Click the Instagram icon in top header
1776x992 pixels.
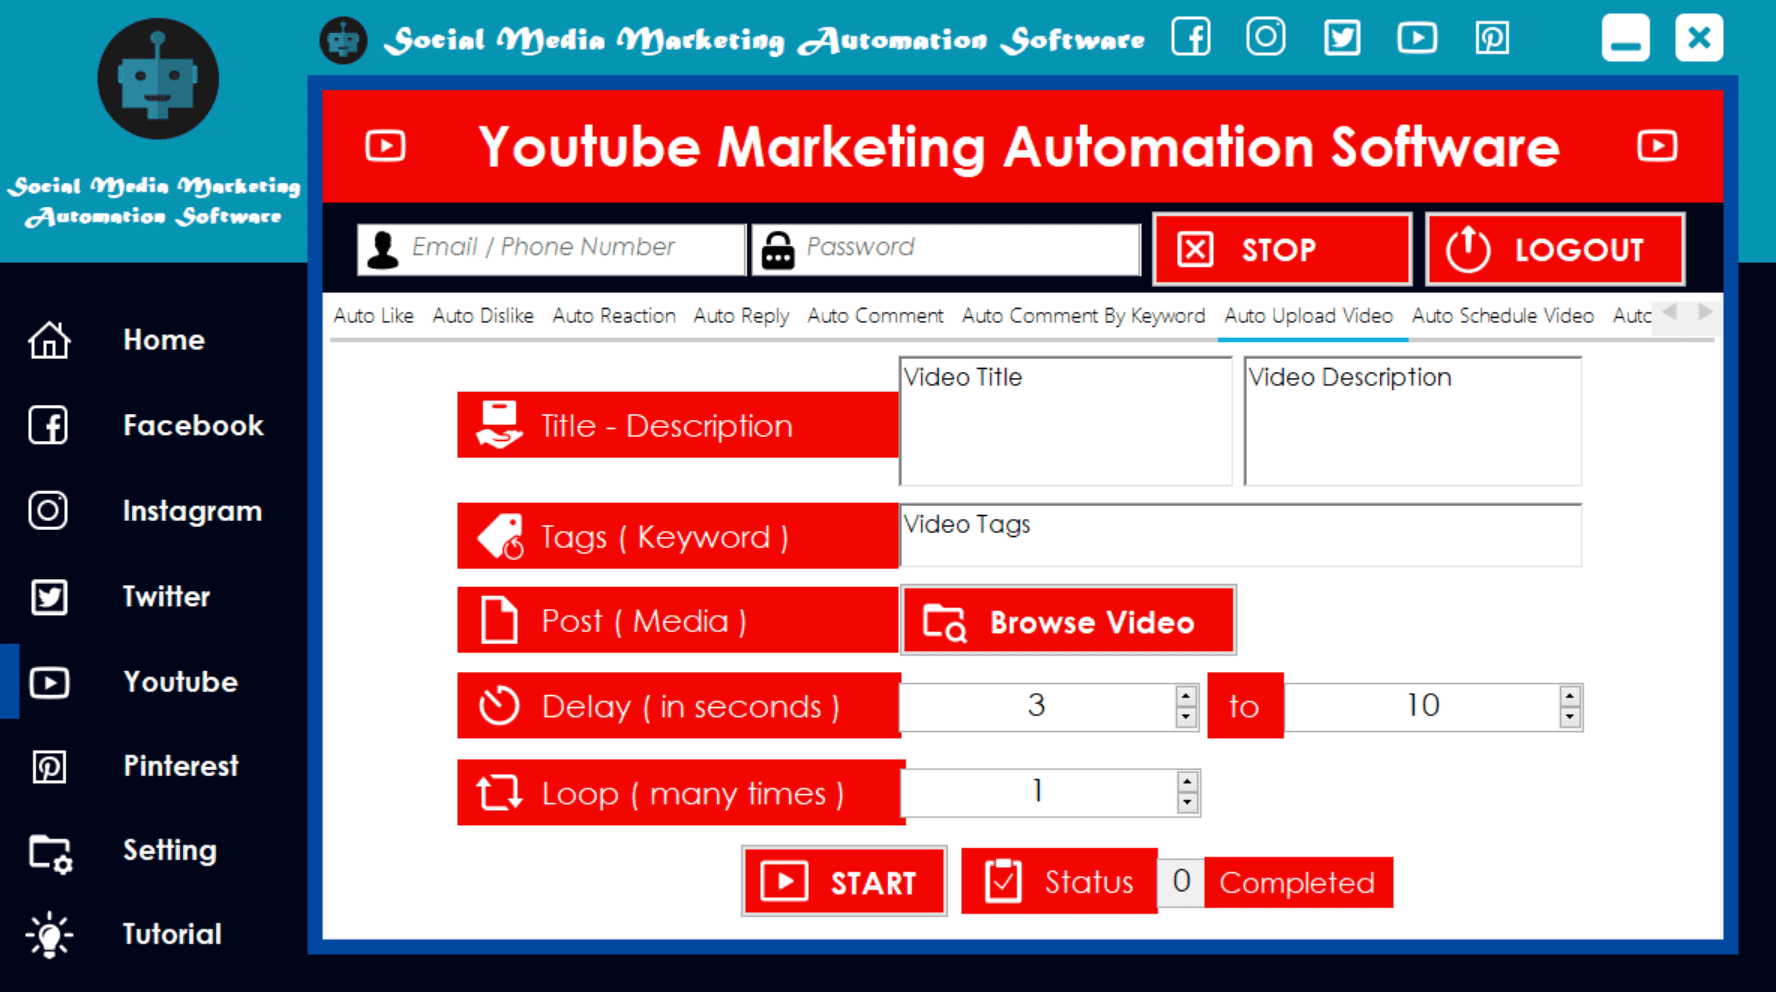pyautogui.click(x=1266, y=38)
